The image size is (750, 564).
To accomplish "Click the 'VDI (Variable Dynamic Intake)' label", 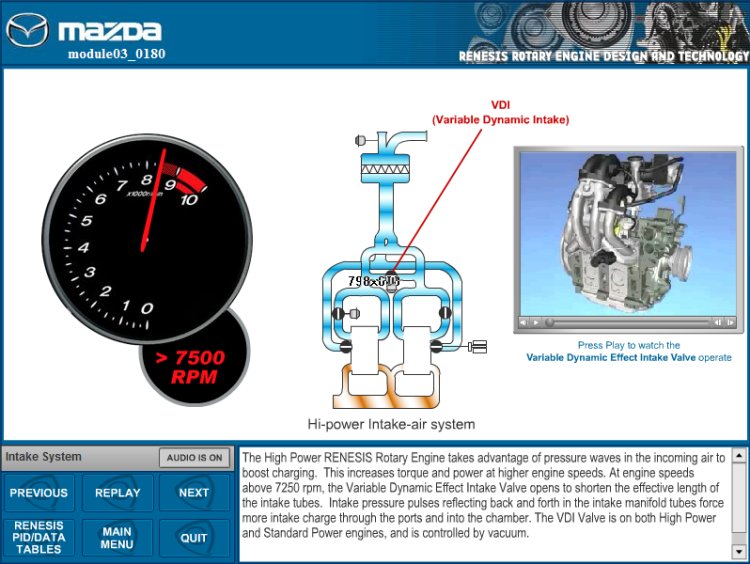I will point(500,112).
